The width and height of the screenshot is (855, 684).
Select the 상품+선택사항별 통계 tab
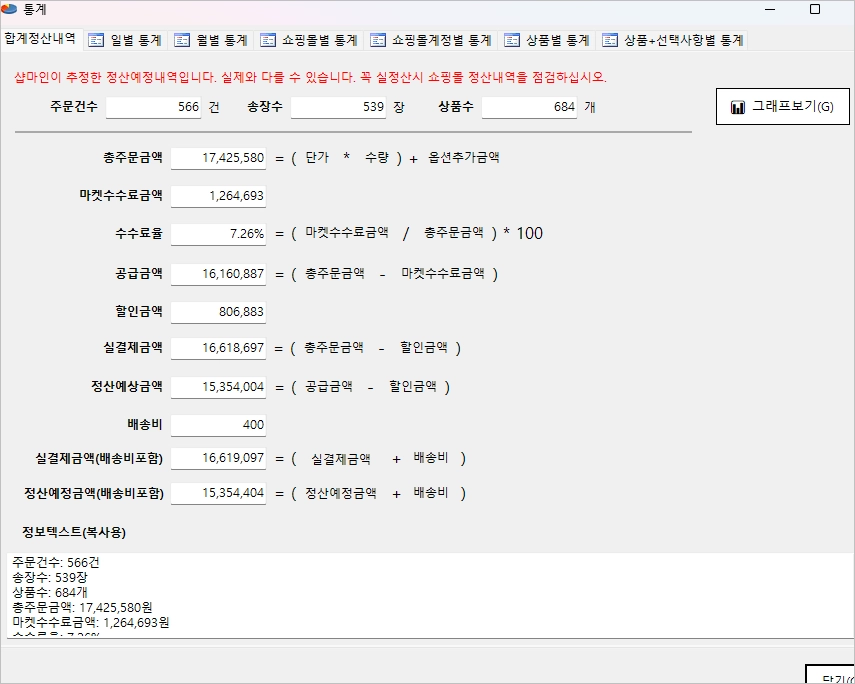coord(672,40)
